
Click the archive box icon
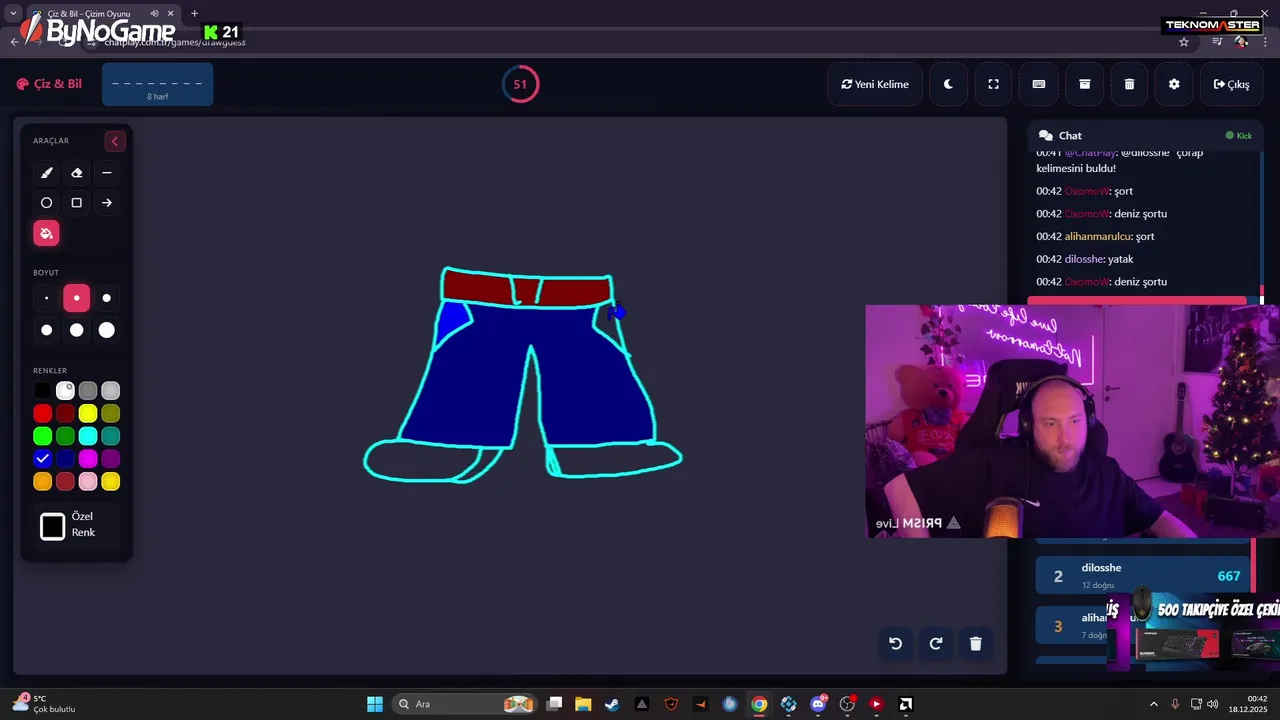pyautogui.click(x=1084, y=84)
